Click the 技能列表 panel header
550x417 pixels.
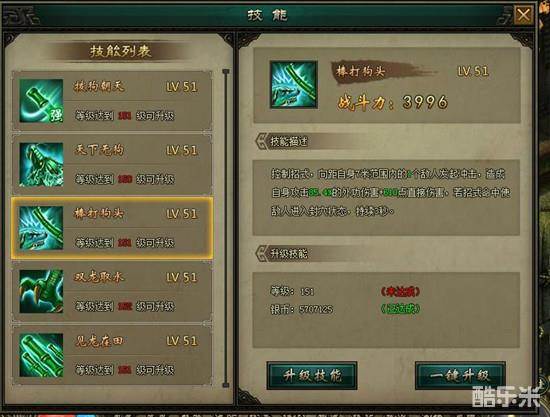point(120,52)
